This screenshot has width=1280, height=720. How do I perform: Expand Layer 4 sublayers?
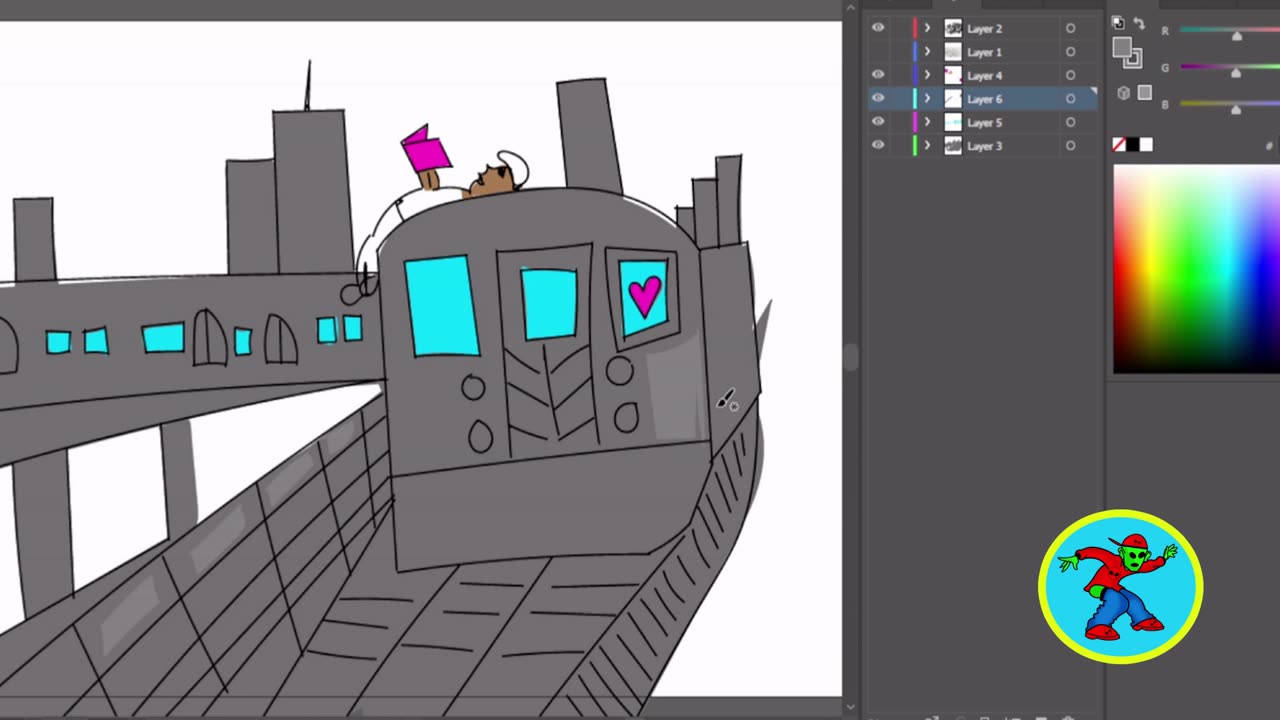pyautogui.click(x=927, y=75)
